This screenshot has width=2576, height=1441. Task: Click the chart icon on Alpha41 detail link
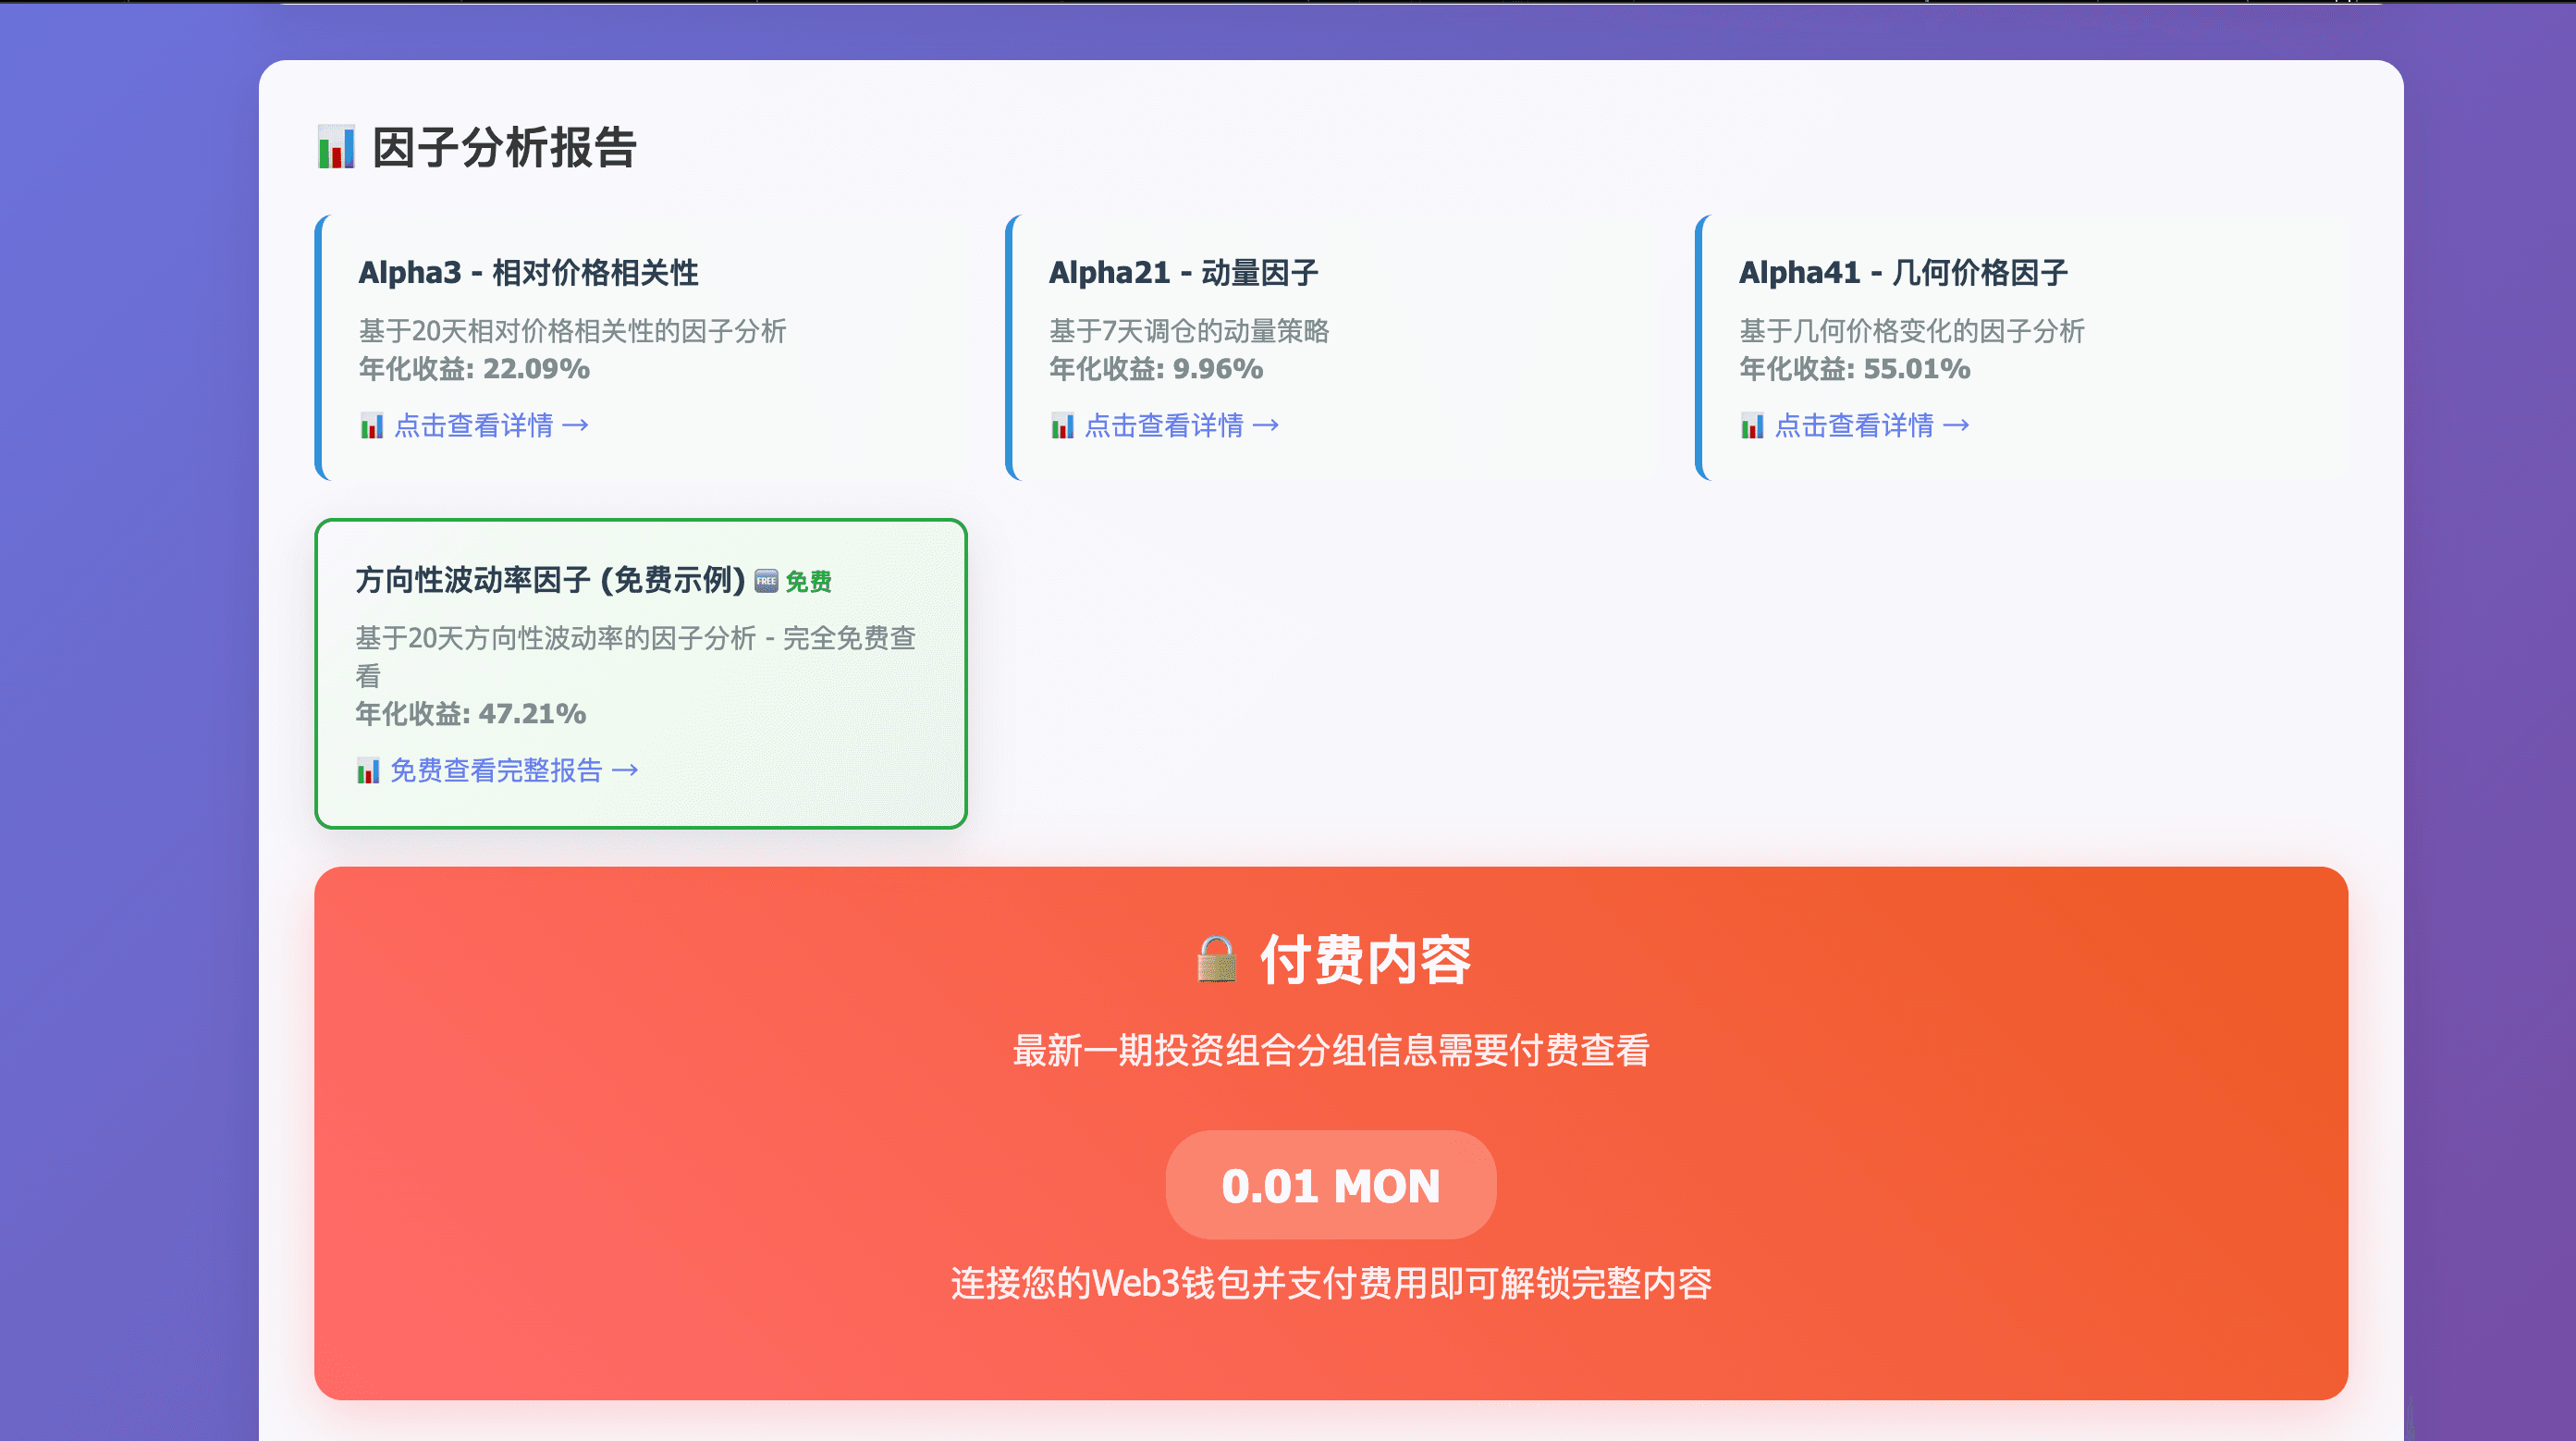click(x=1753, y=425)
